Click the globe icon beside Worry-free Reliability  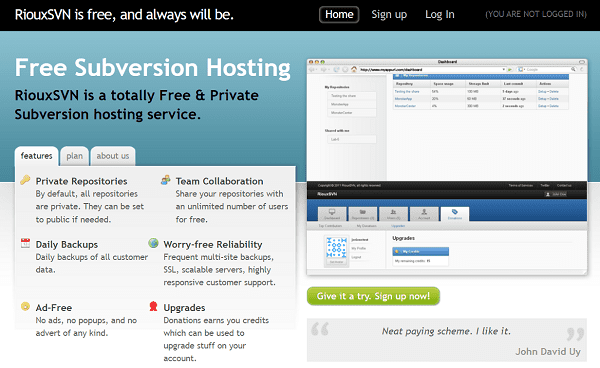click(153, 243)
